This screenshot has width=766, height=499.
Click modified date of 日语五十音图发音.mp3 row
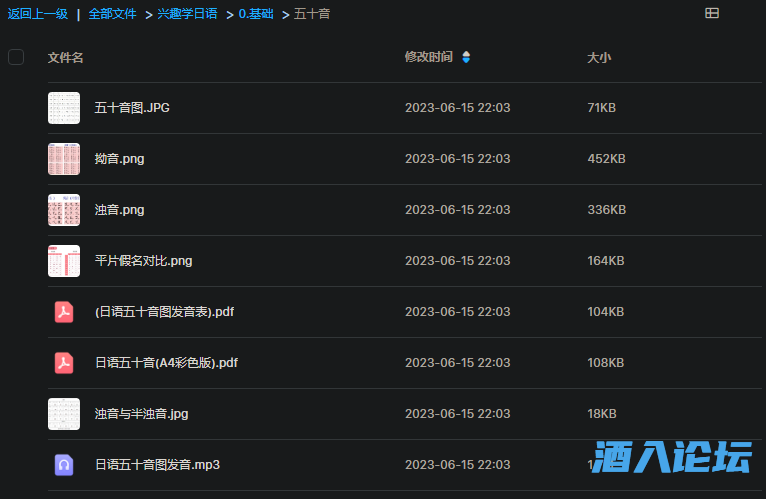pos(458,465)
